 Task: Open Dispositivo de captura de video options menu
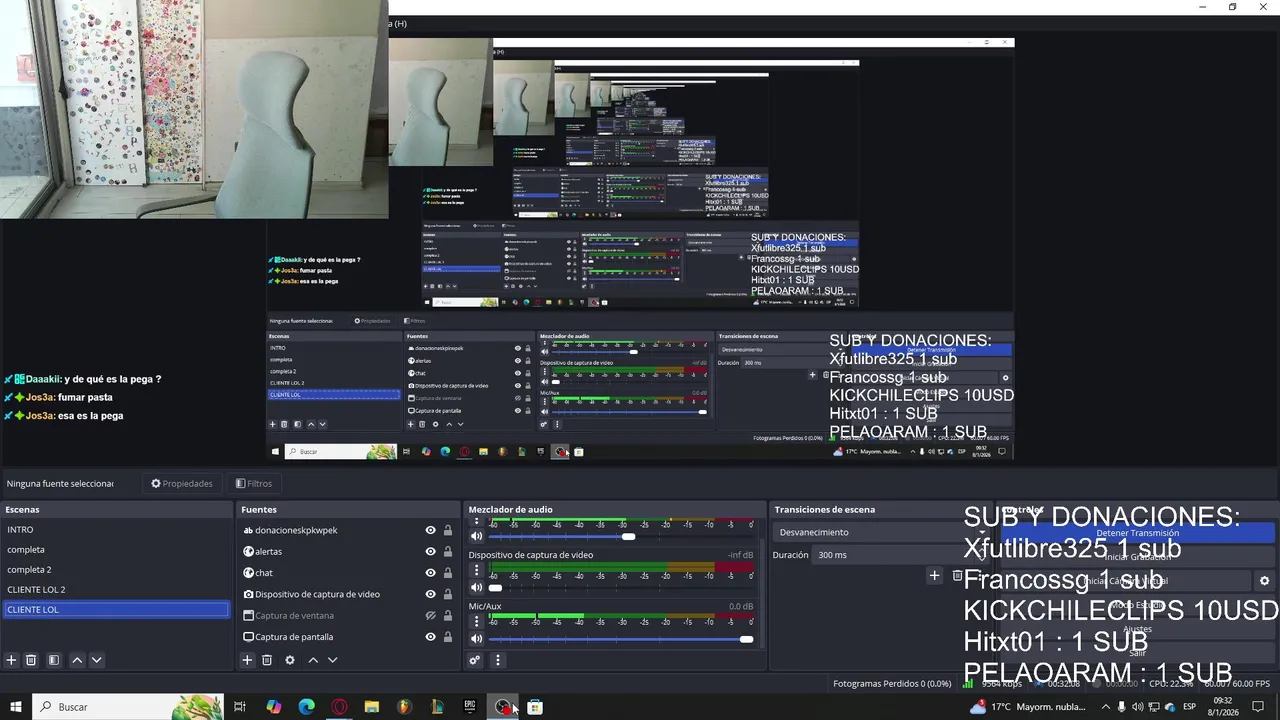pyautogui.click(x=476, y=571)
